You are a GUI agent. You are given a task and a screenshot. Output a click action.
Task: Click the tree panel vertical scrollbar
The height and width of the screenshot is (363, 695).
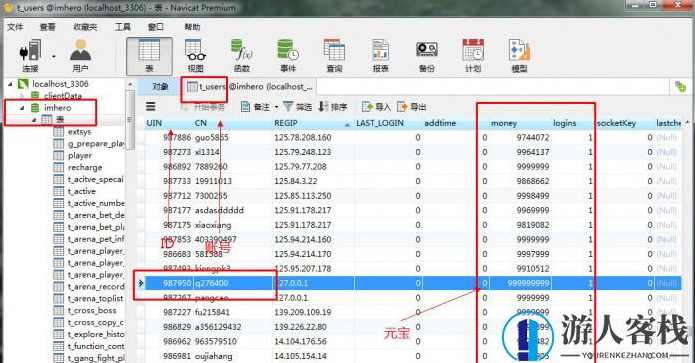pyautogui.click(x=130, y=121)
